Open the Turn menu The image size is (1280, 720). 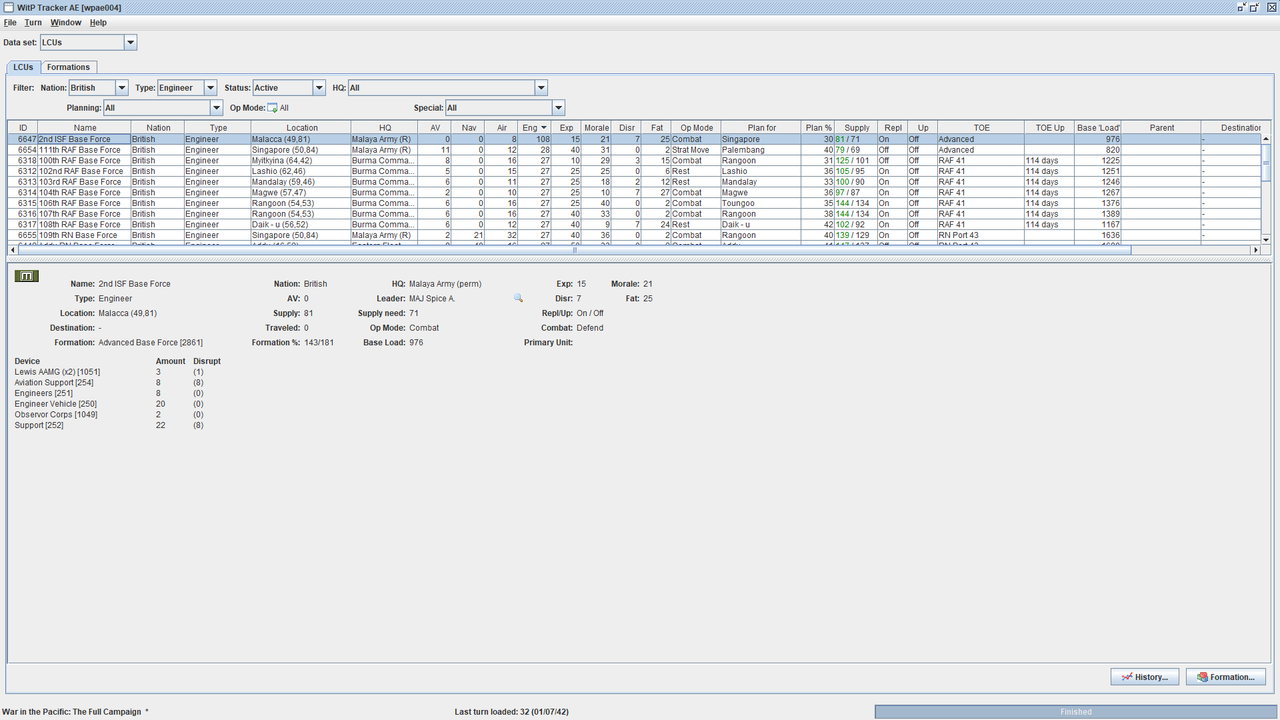[x=33, y=22]
